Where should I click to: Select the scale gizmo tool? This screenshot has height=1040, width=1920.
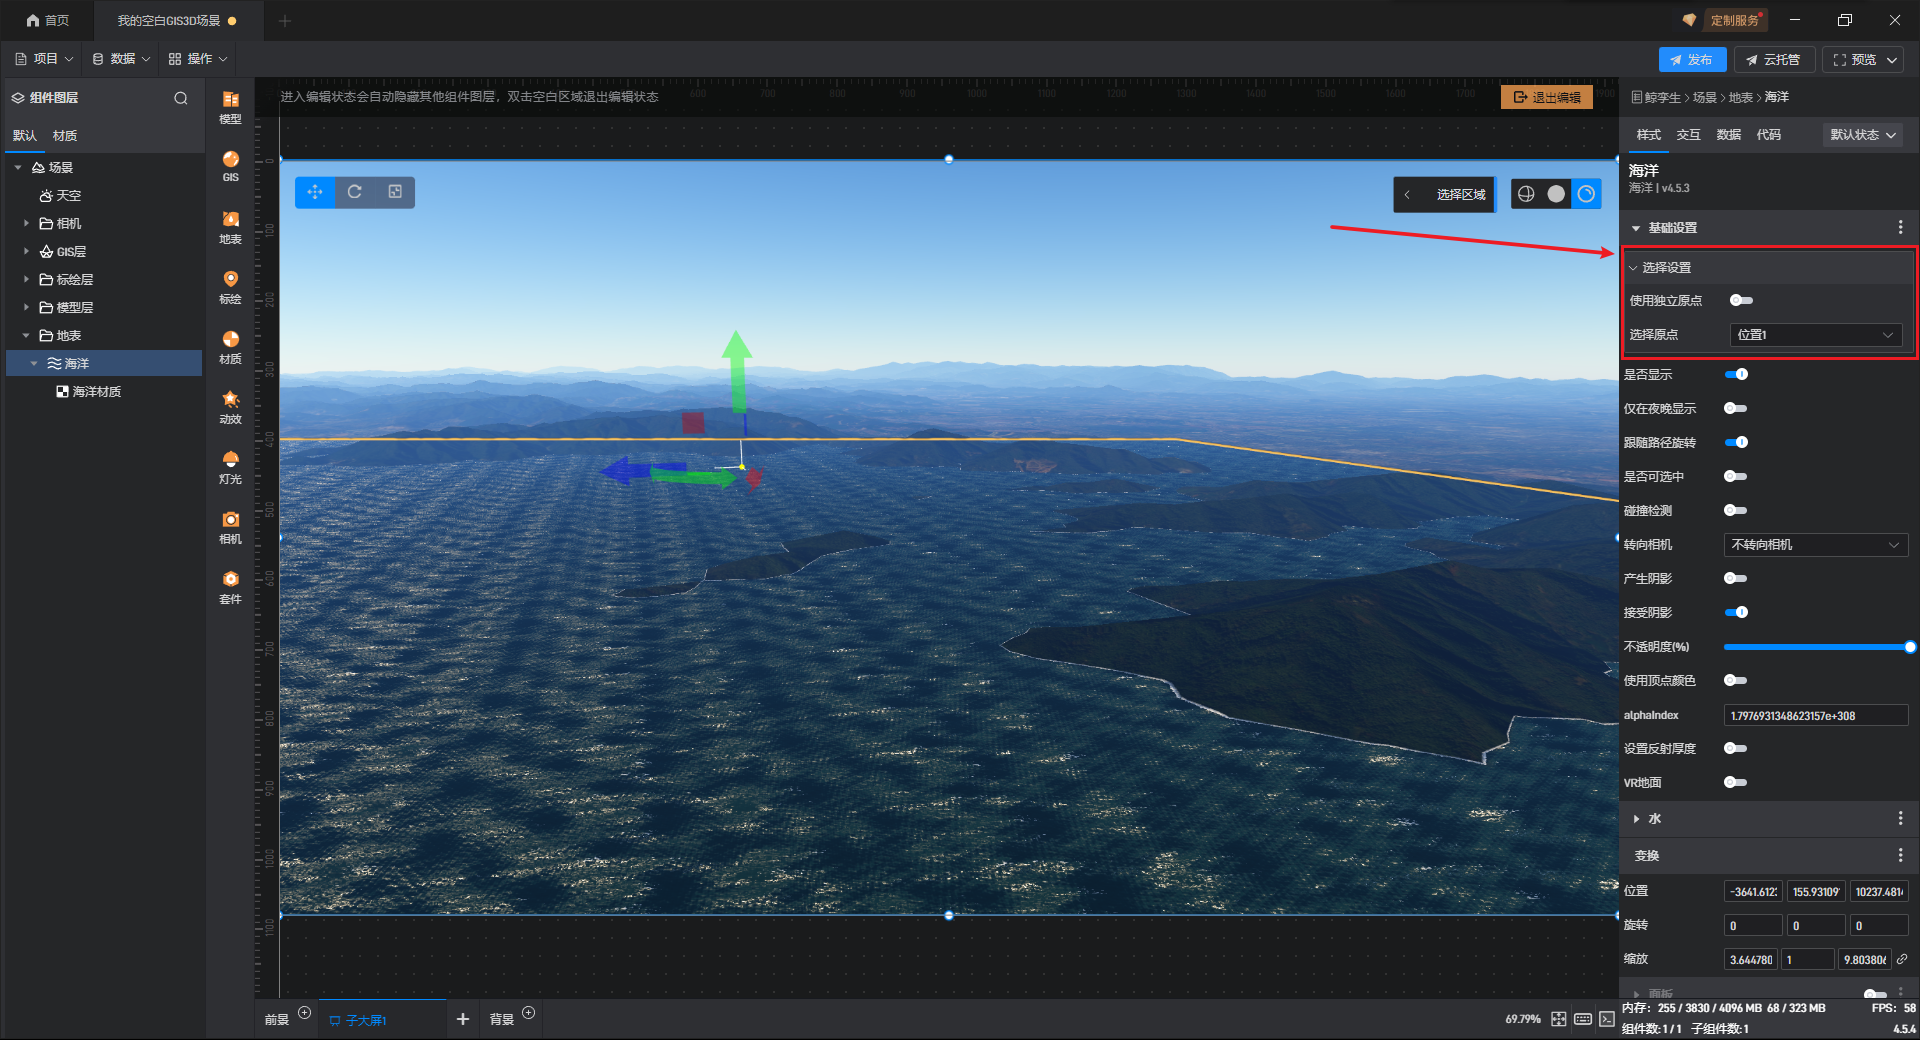(x=395, y=192)
